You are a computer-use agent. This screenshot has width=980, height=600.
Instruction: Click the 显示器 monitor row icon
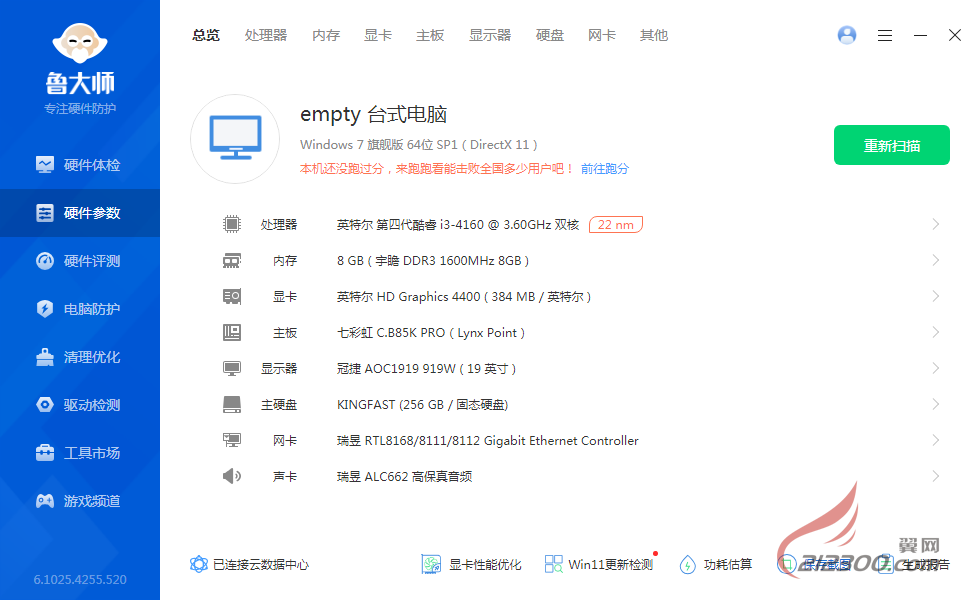(232, 369)
